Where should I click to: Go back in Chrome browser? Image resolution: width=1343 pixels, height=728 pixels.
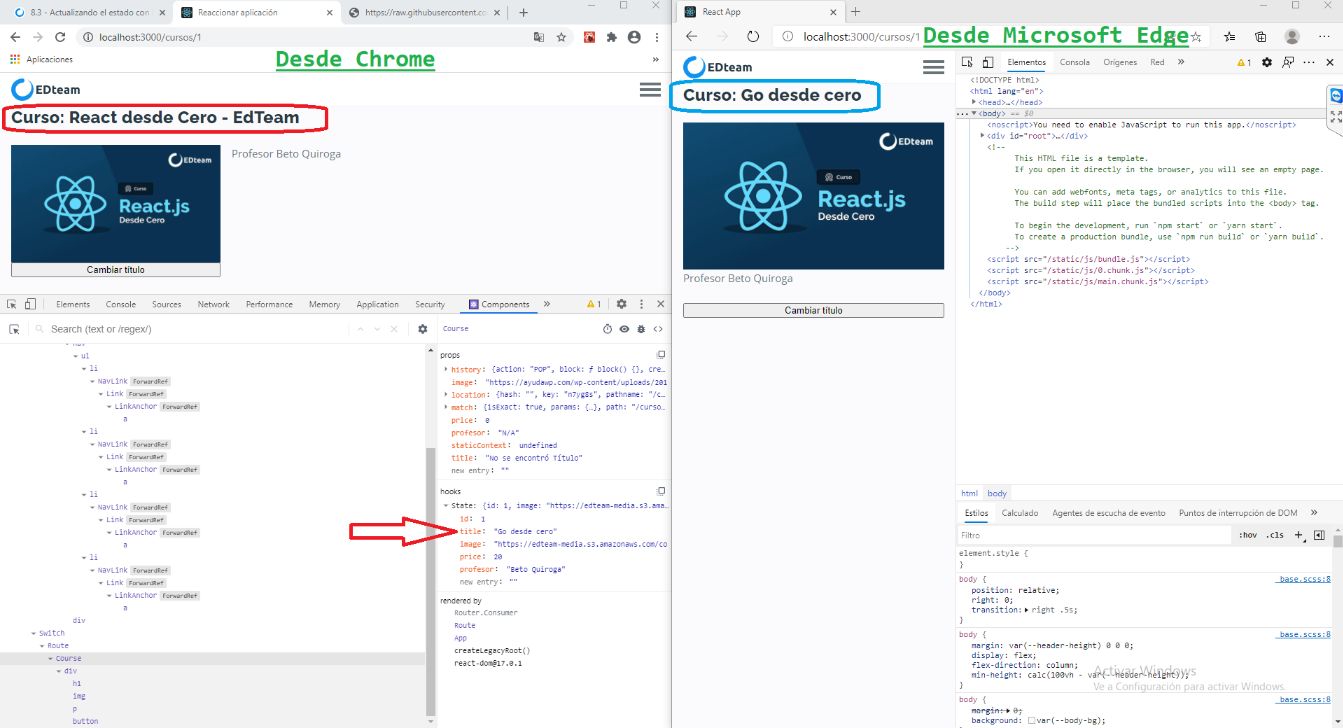pos(14,37)
